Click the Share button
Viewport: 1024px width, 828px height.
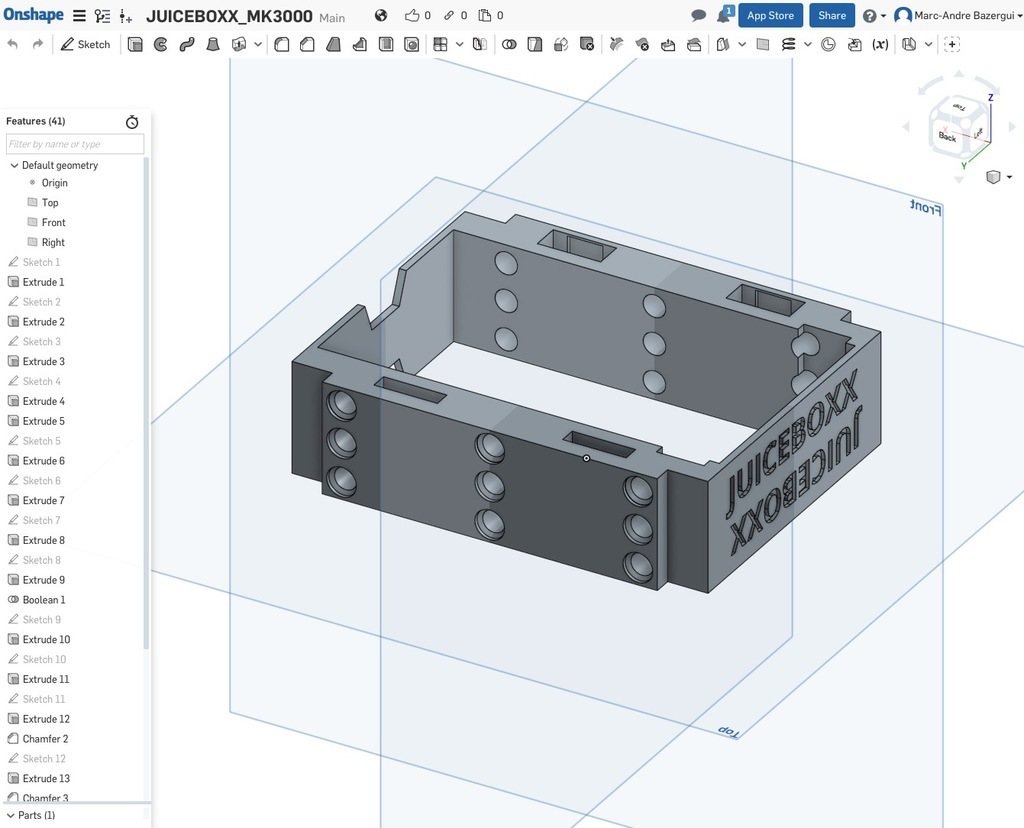(x=831, y=15)
